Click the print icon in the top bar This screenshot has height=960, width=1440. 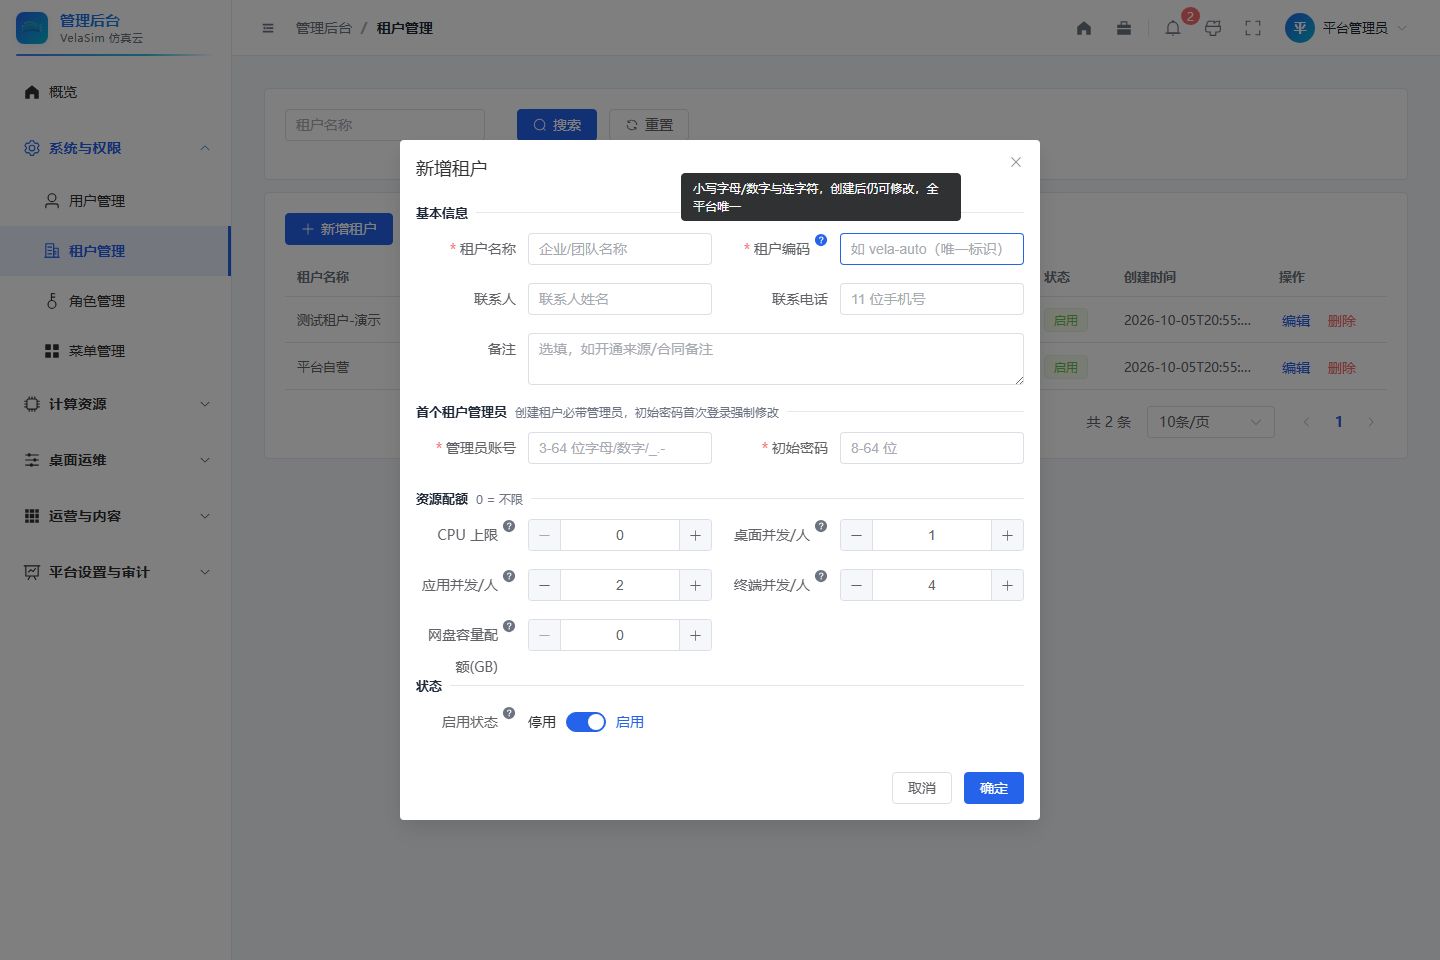[x=1213, y=28]
